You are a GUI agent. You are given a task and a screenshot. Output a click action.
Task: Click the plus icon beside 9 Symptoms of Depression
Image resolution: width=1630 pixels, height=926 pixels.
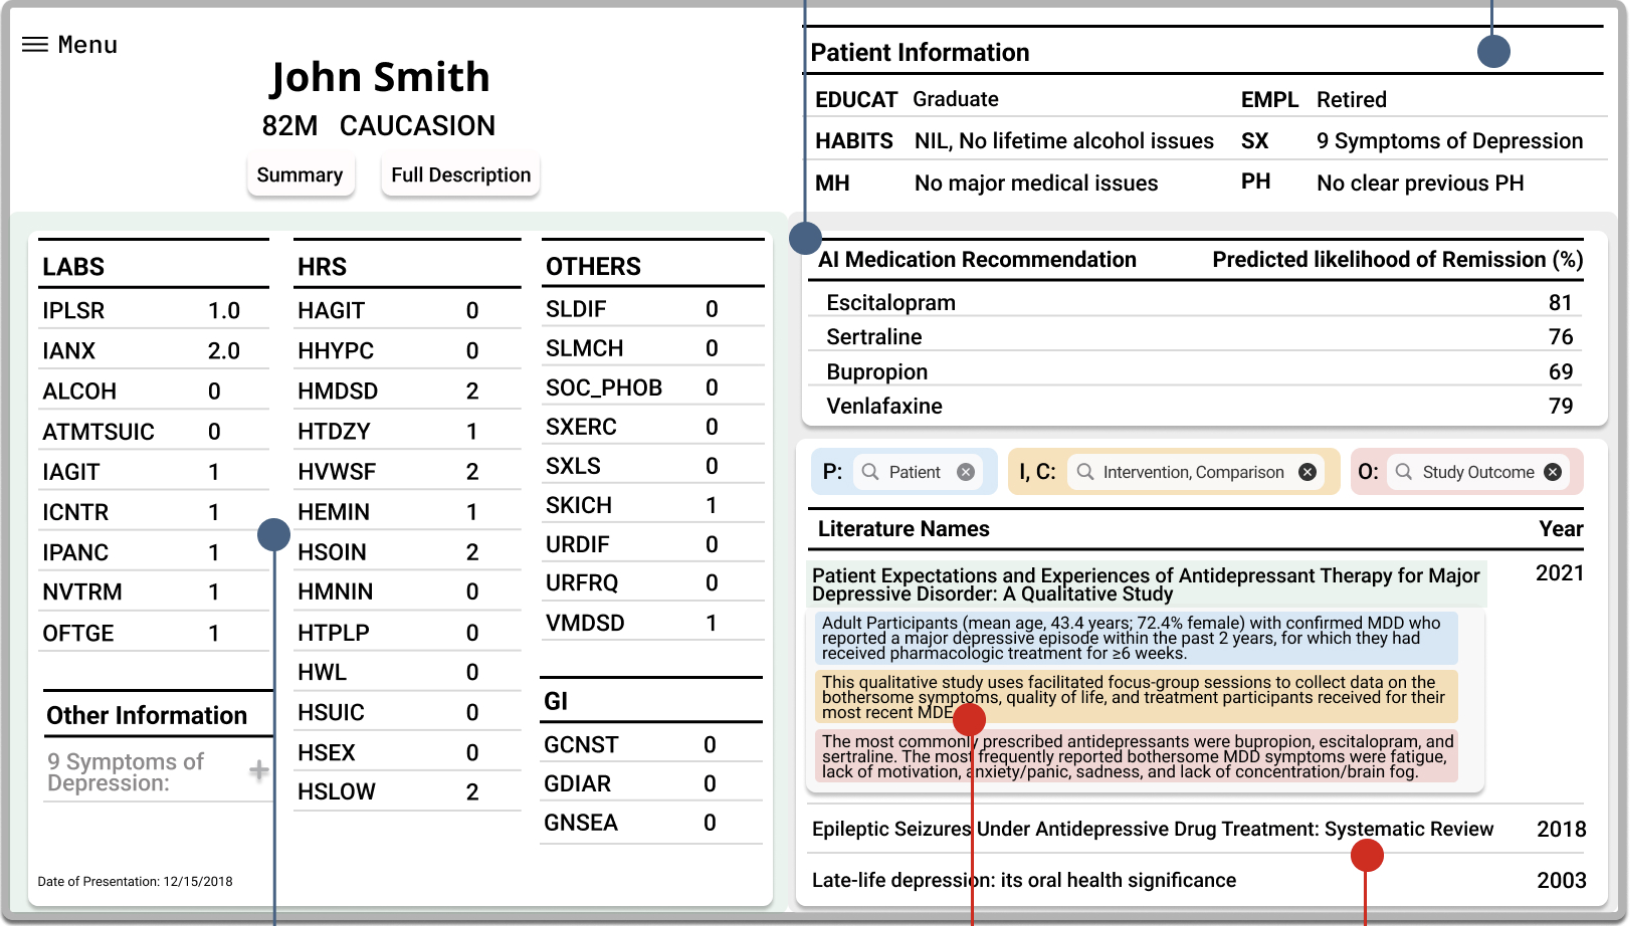click(259, 770)
